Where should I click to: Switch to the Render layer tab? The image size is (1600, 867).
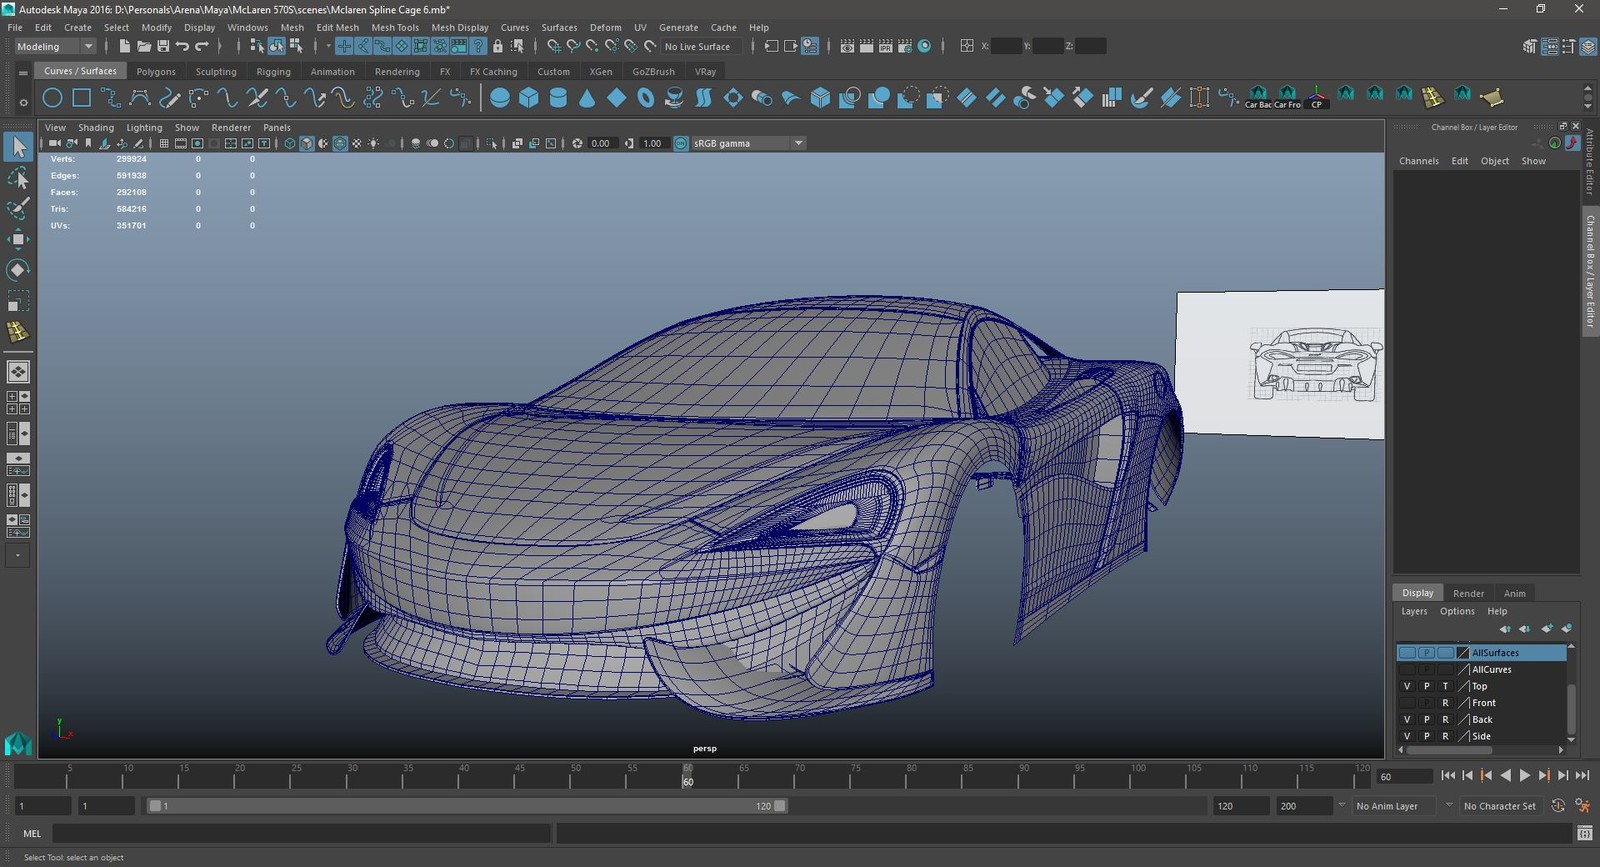point(1468,593)
